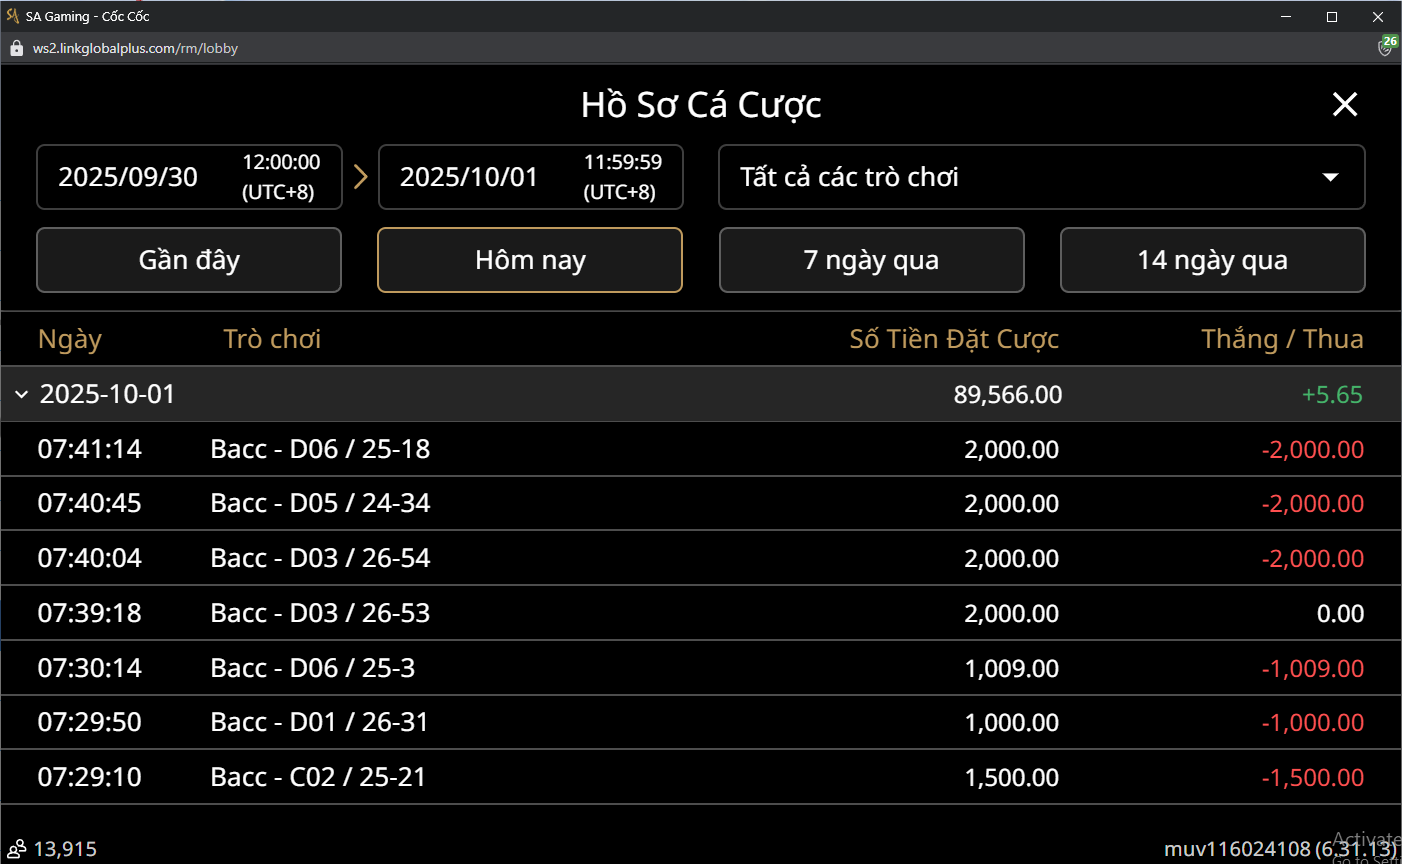1402x864 pixels.
Task: Click the padlock site security icon
Action: [16, 48]
